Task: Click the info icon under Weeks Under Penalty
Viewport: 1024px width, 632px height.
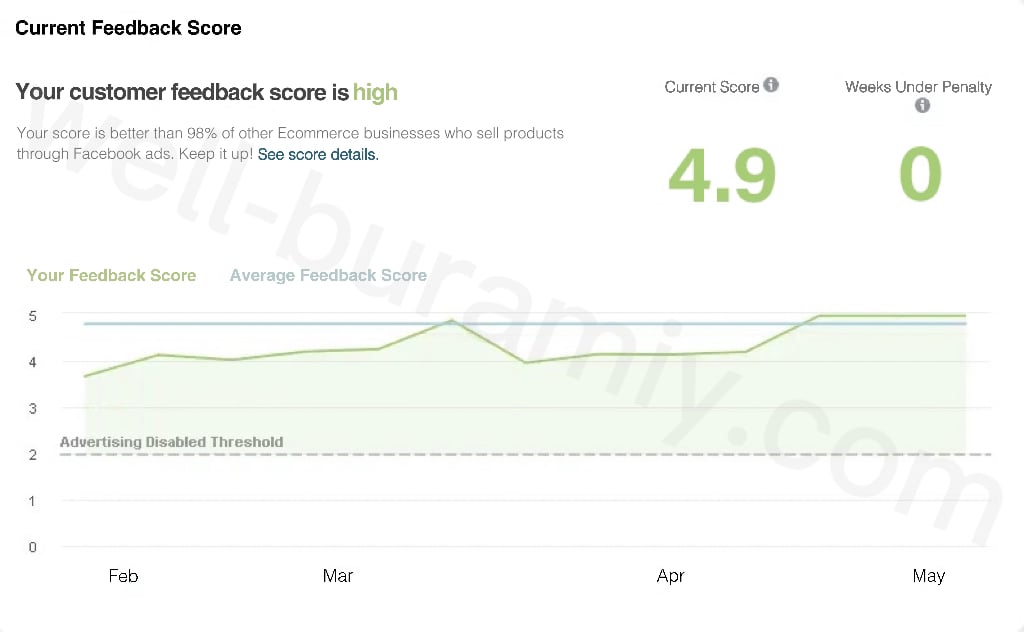Action: click(922, 105)
